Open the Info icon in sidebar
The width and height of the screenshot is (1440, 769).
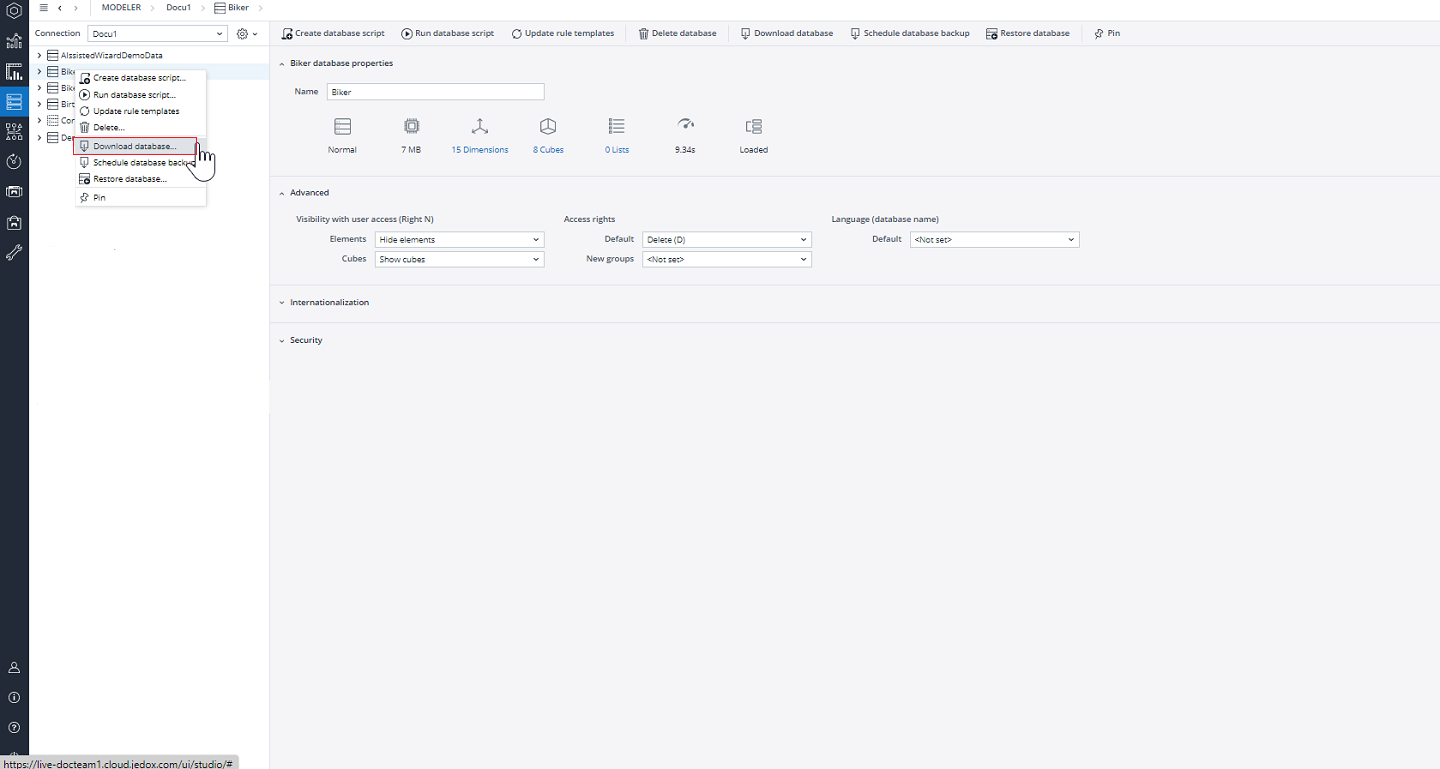(13, 697)
